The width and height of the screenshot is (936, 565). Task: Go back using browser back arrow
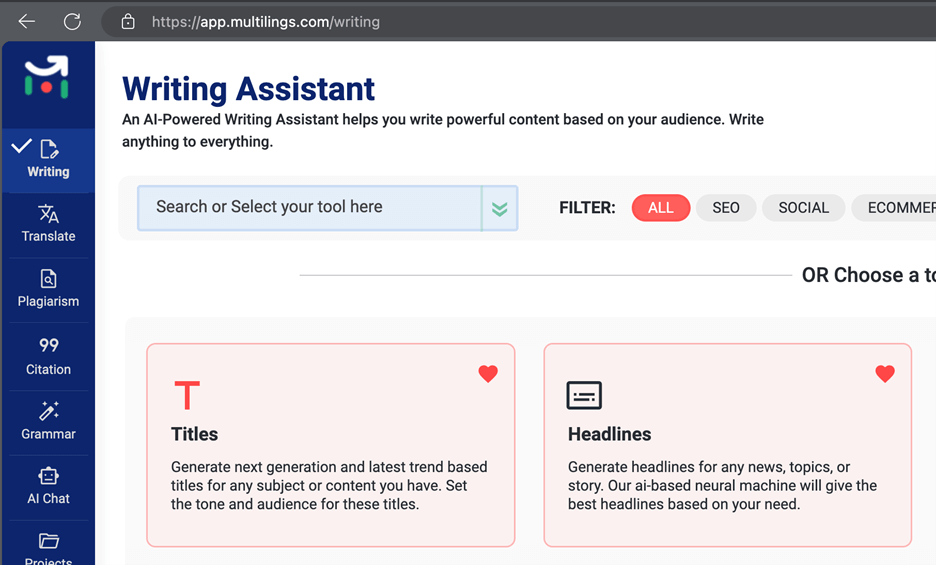tap(27, 22)
